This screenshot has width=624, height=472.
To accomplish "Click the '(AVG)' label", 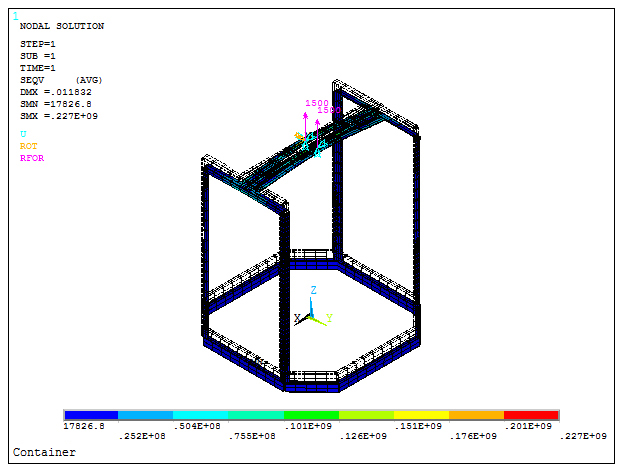I will pyautogui.click(x=89, y=80).
